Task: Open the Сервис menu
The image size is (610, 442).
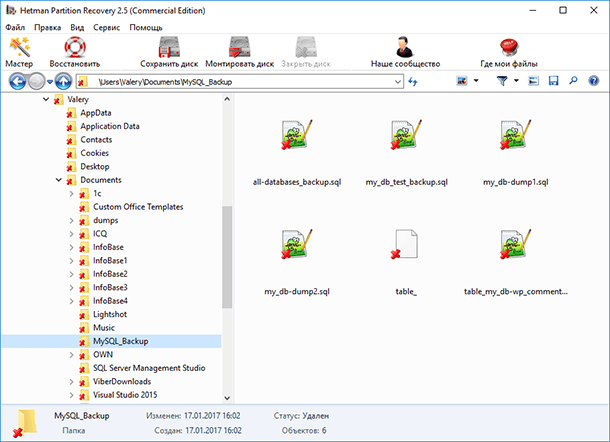Action: pyautogui.click(x=106, y=28)
